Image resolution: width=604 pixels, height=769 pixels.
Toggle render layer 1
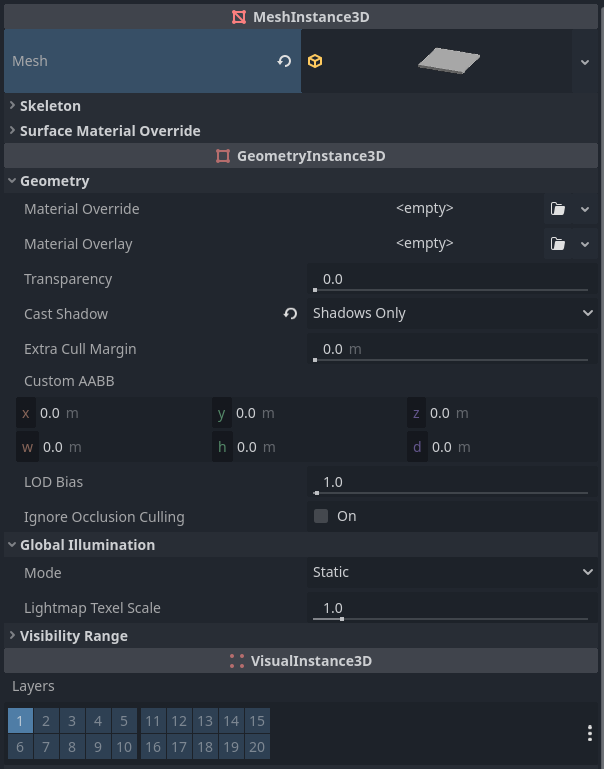click(20, 721)
